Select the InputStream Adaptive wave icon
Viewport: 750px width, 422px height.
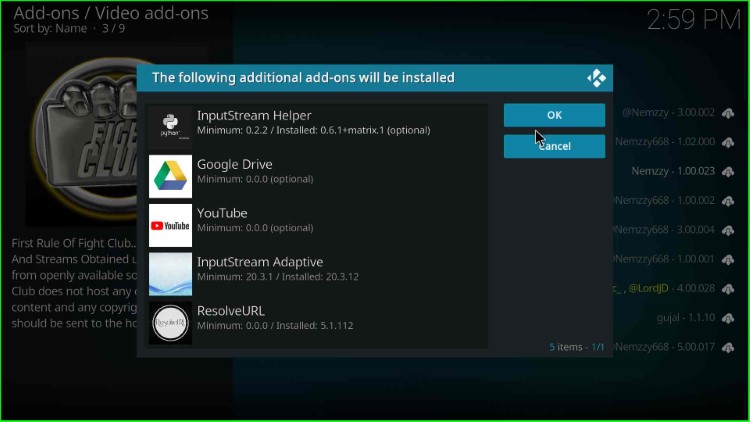[170, 274]
